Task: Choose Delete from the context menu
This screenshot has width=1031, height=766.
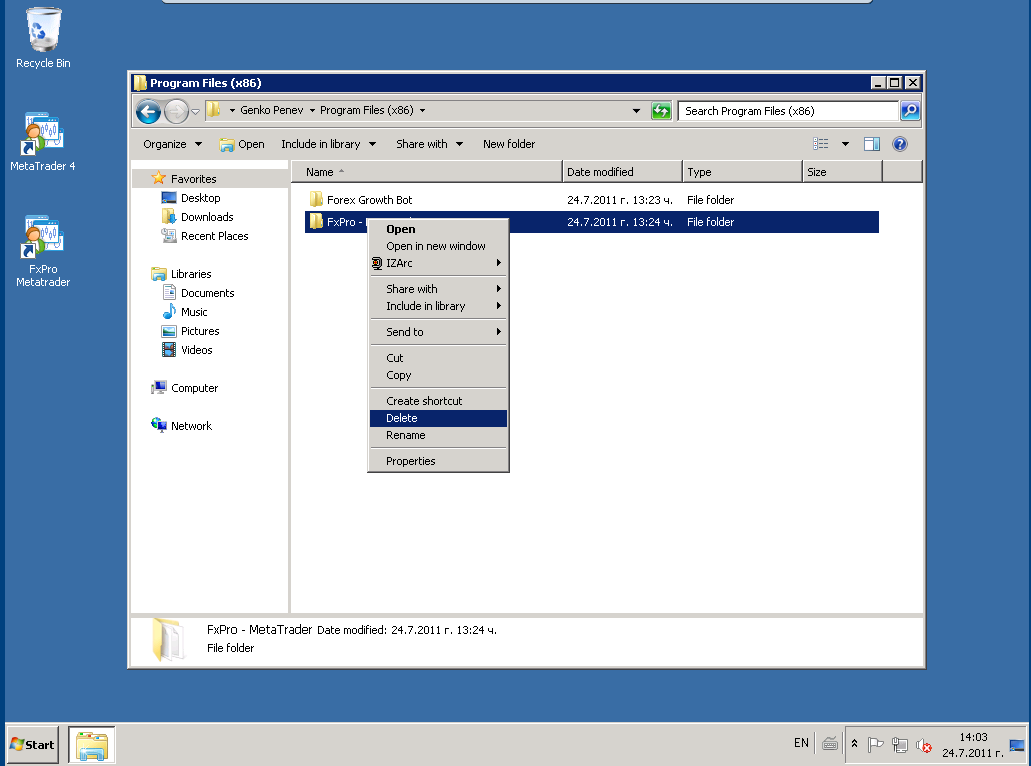Action: coord(438,418)
